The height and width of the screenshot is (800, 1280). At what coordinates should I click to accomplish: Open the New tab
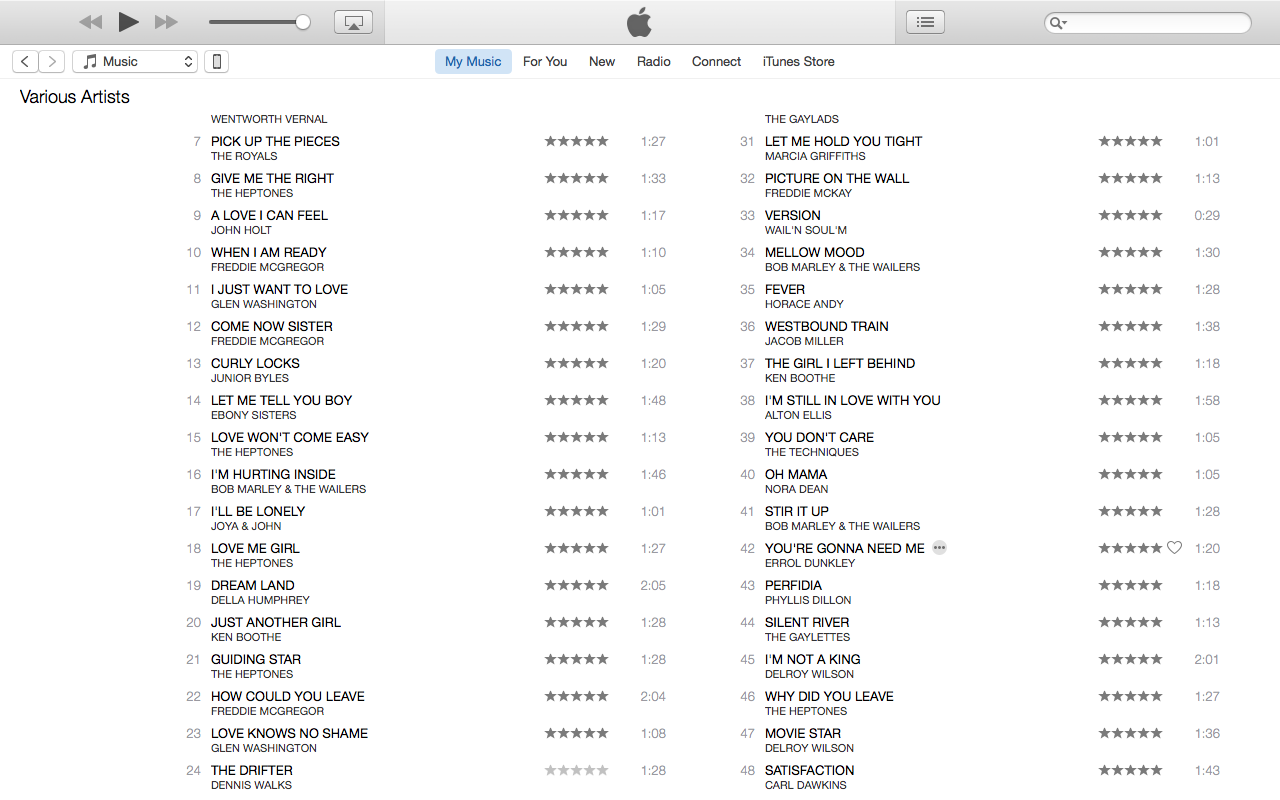click(602, 62)
